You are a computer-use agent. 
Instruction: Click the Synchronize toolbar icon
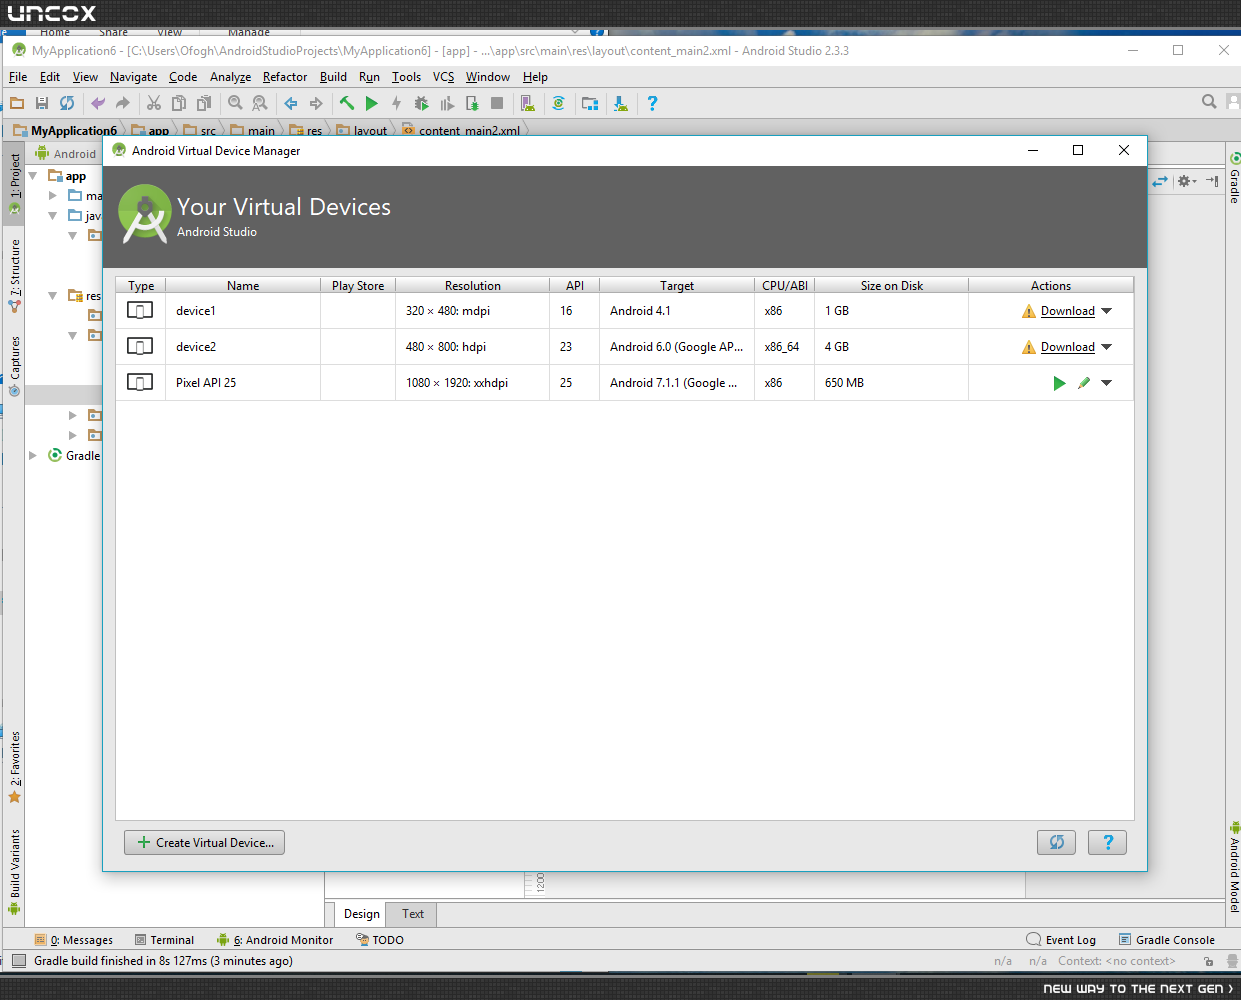(x=67, y=103)
